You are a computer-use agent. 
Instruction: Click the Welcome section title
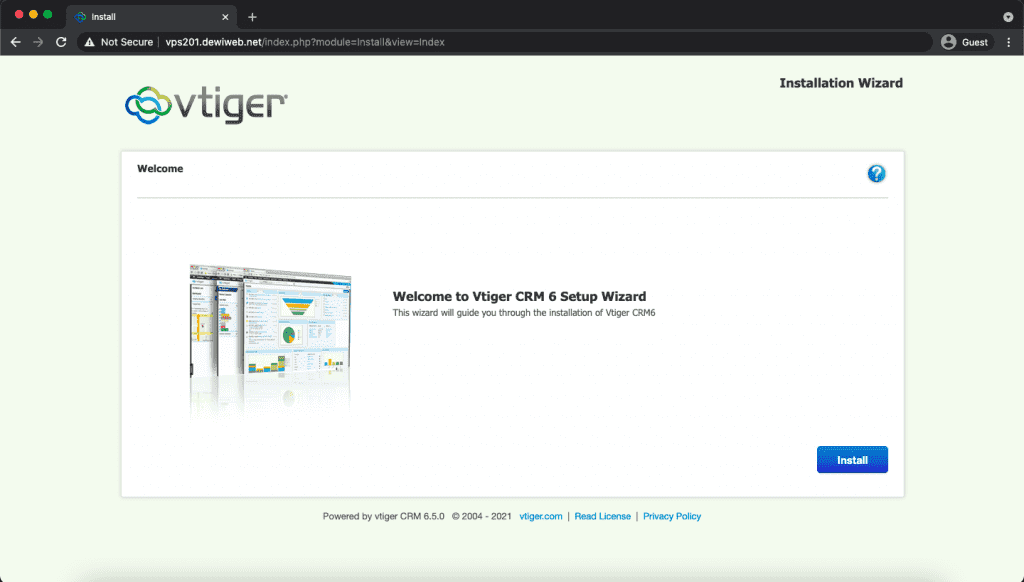(x=160, y=169)
